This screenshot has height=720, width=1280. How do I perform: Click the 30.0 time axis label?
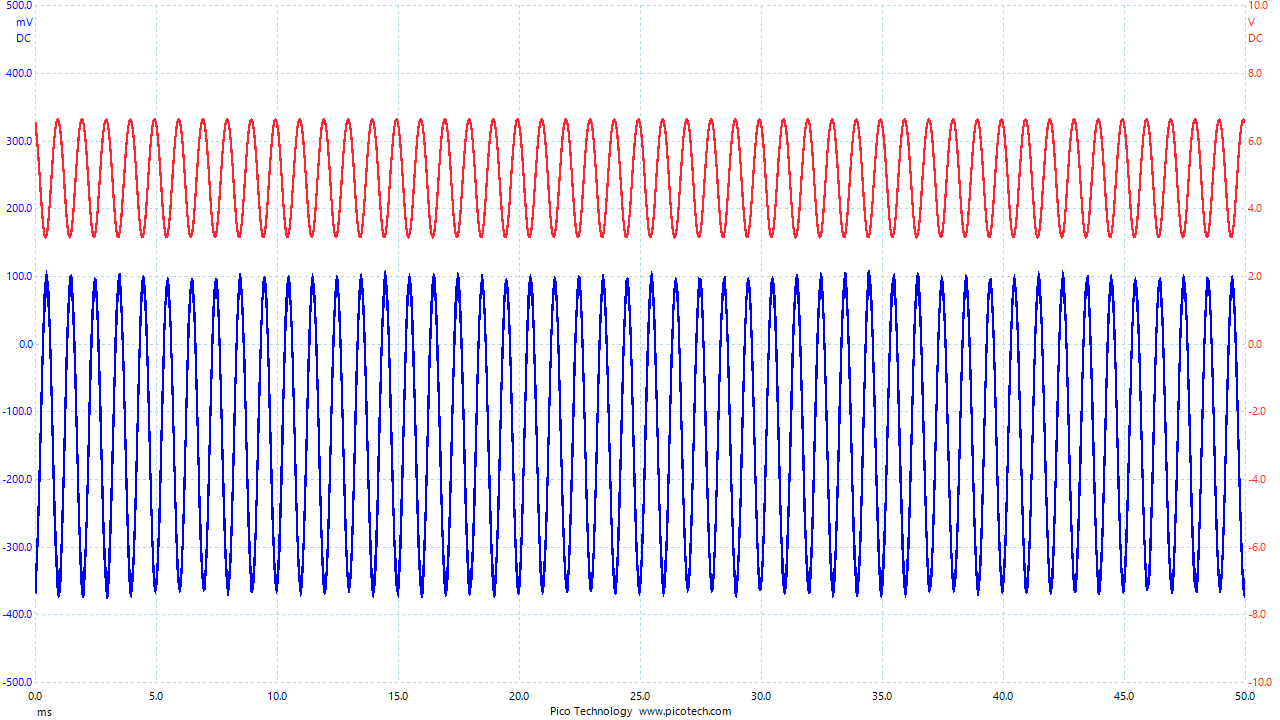[761, 696]
